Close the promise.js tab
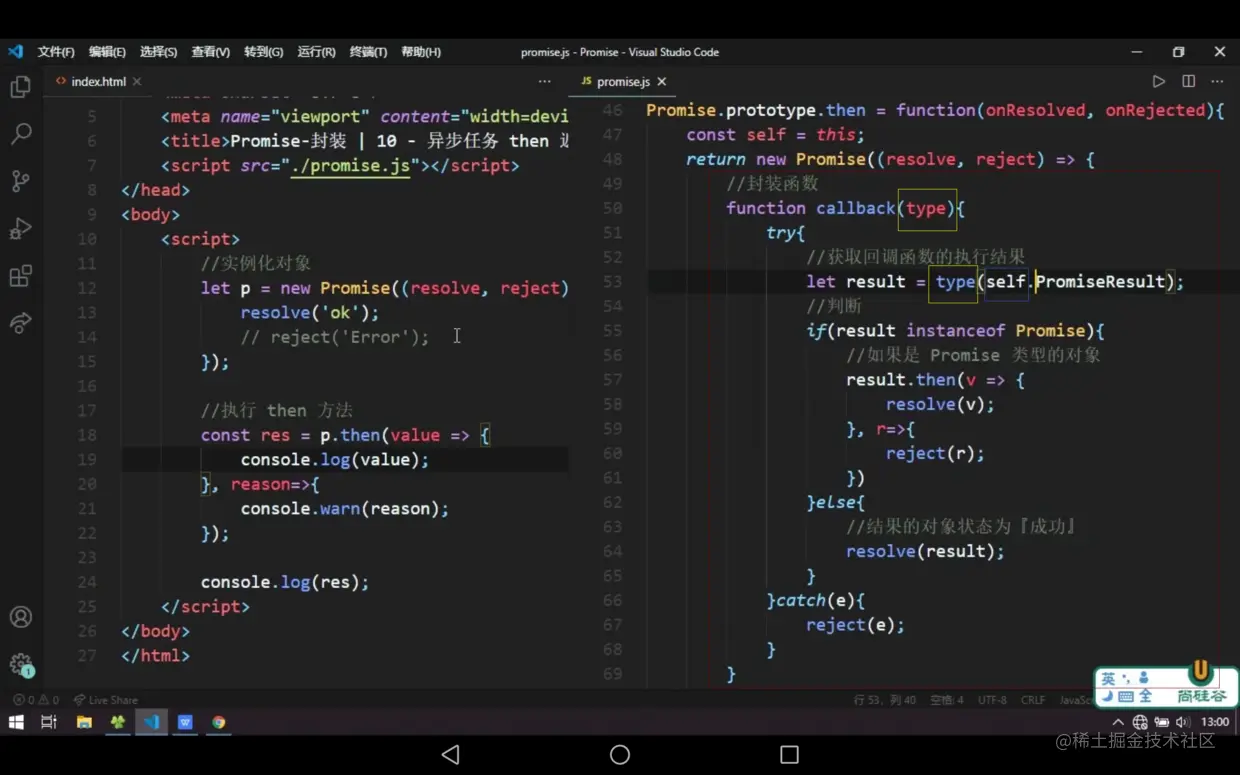The width and height of the screenshot is (1240, 775). 661,82
